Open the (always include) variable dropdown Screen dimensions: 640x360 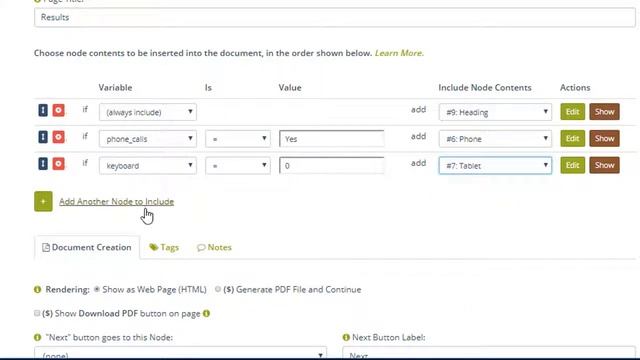[x=148, y=112]
